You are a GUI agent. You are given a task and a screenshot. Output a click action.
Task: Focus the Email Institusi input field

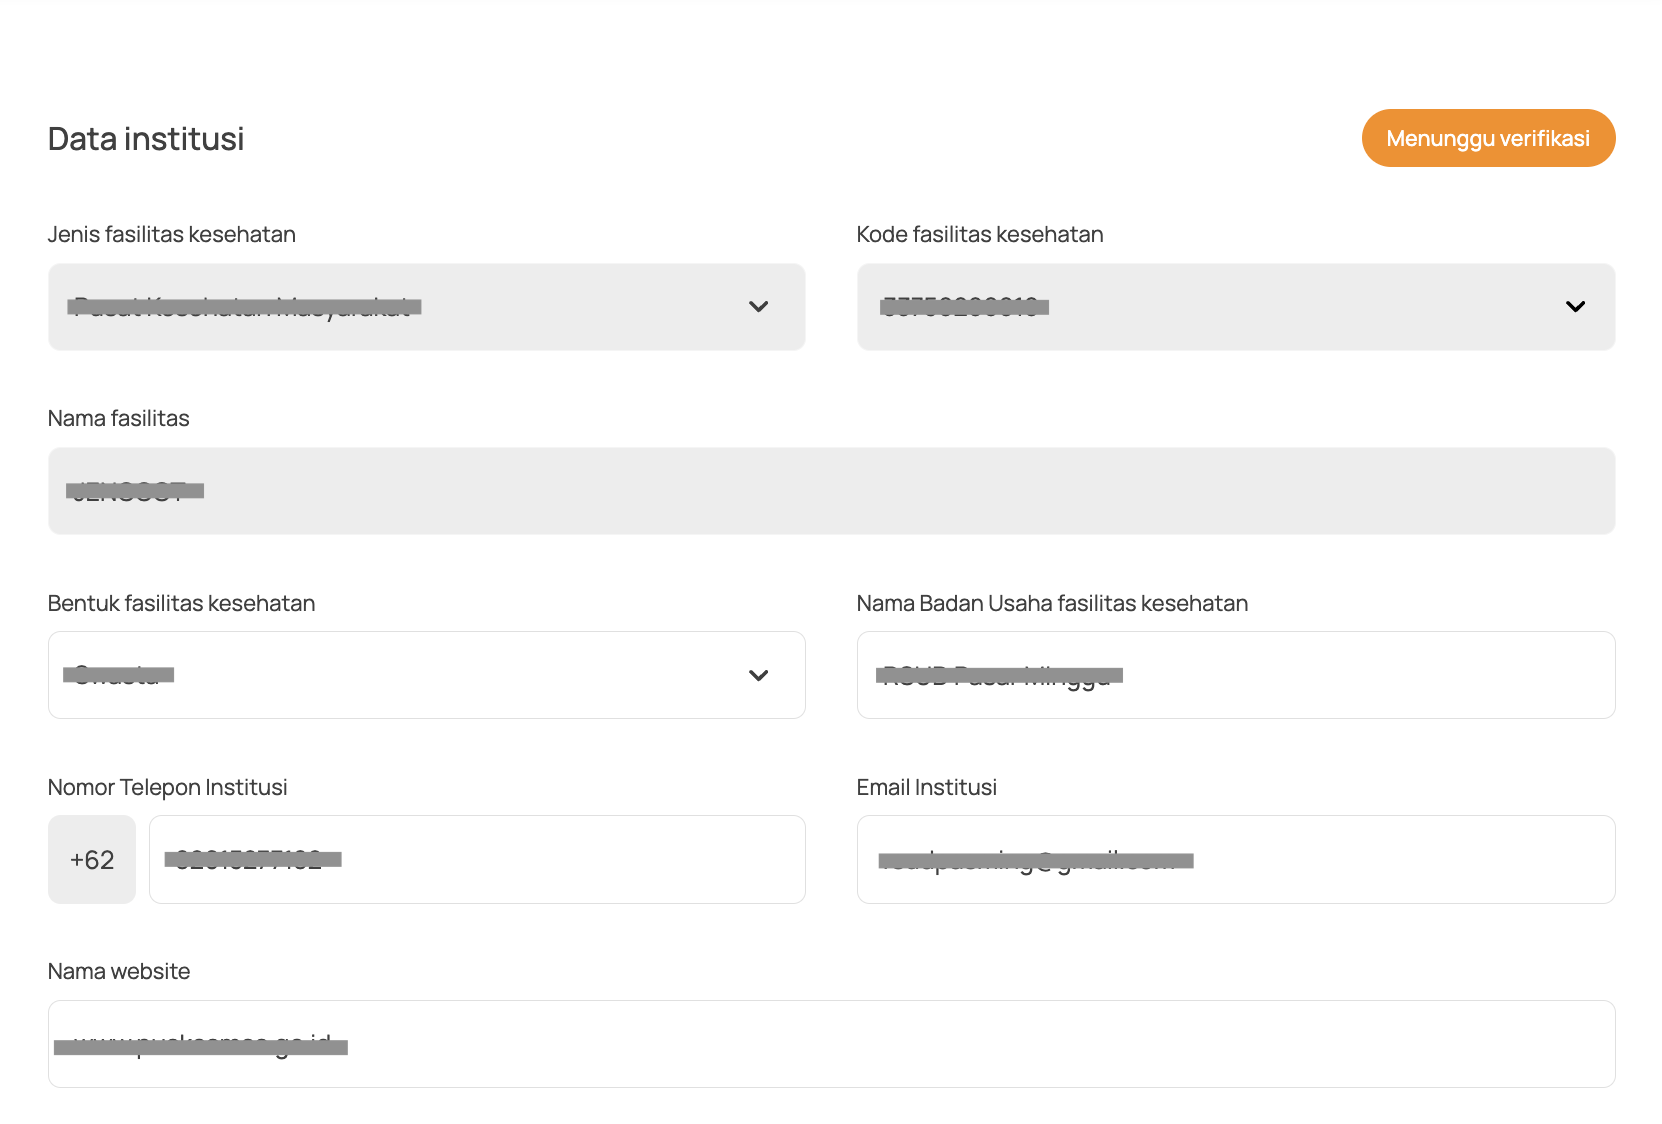pos(1236,860)
